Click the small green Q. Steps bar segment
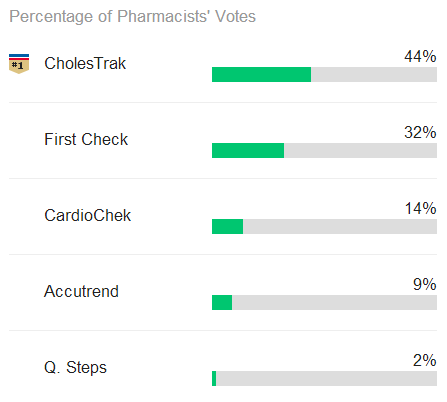 pyautogui.click(x=214, y=378)
